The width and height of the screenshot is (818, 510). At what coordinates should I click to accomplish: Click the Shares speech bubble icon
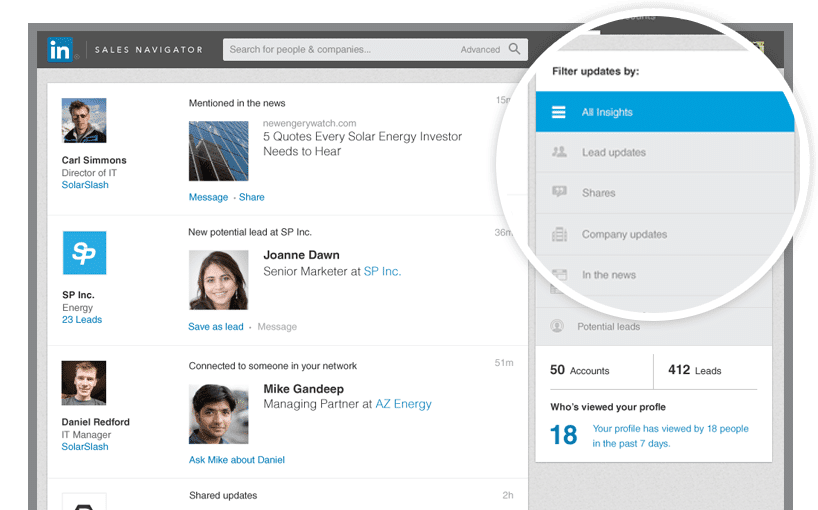coord(559,192)
